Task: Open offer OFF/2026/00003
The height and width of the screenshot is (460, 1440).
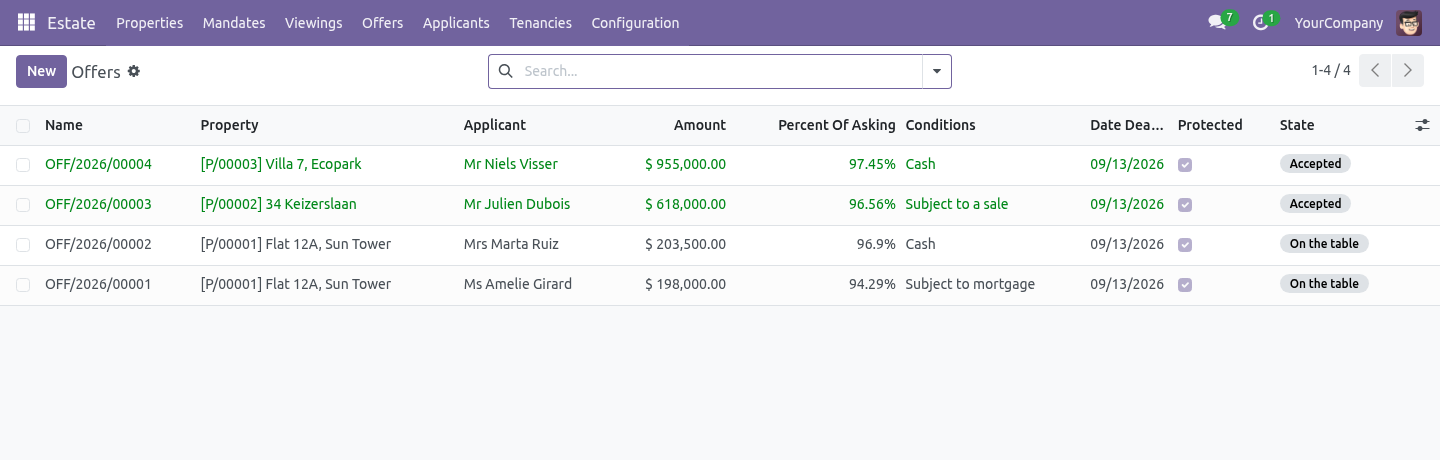Action: (x=98, y=204)
